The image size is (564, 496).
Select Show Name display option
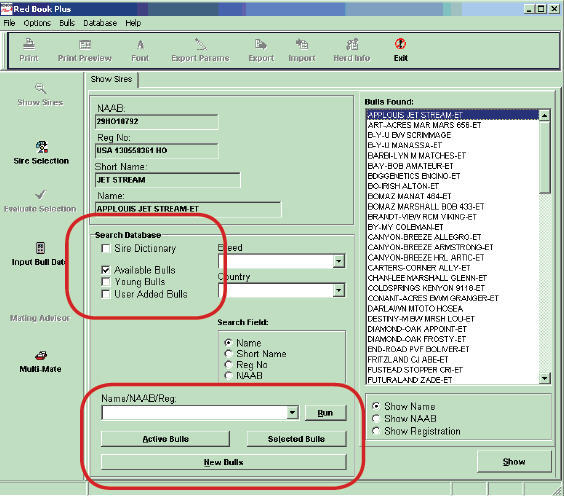376,406
